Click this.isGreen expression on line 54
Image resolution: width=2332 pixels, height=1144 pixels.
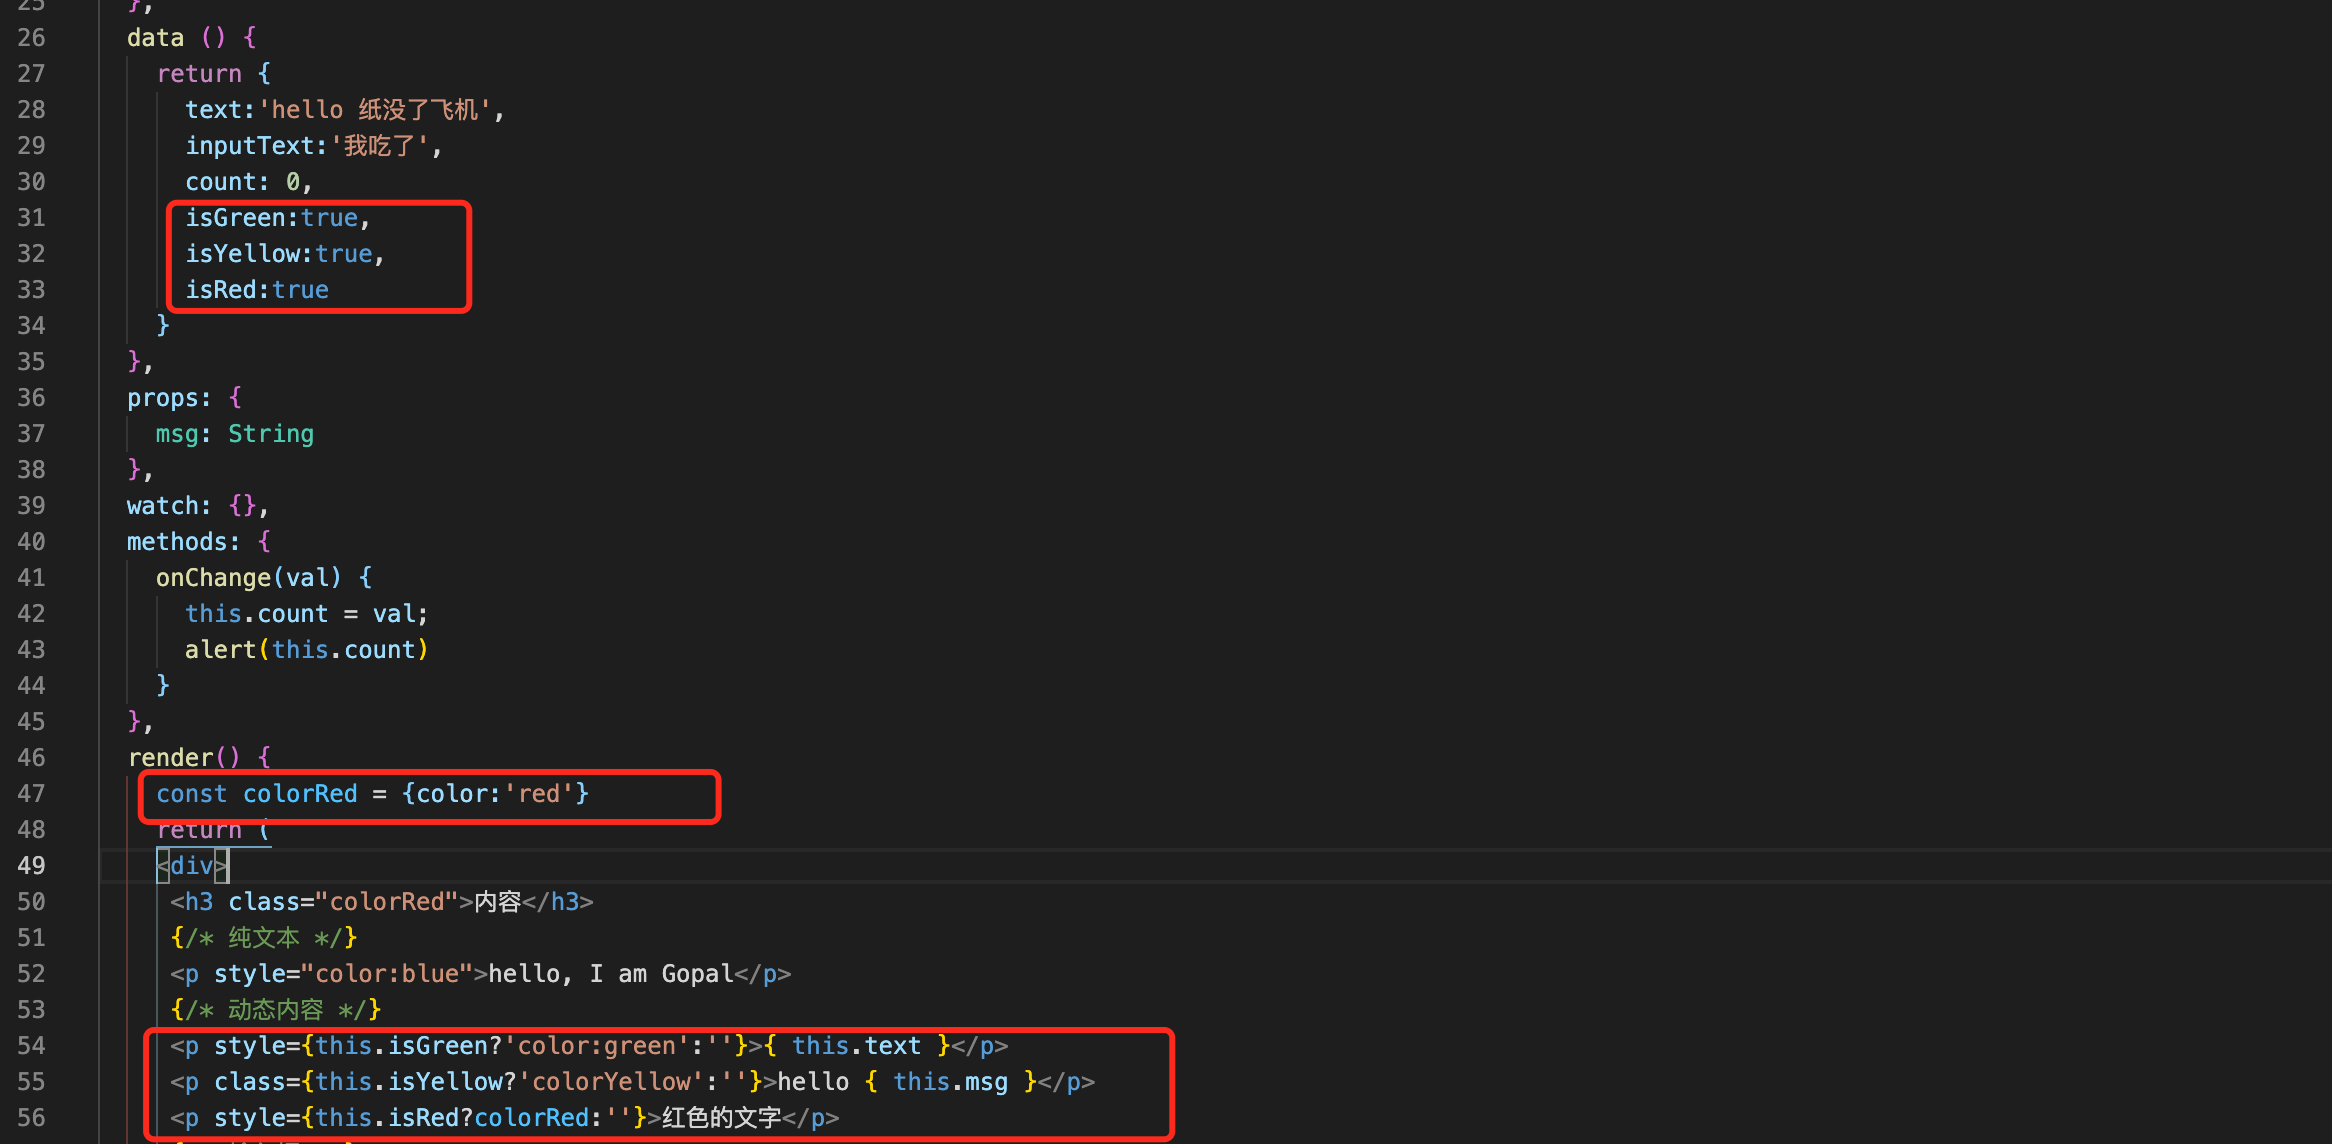(x=401, y=1046)
